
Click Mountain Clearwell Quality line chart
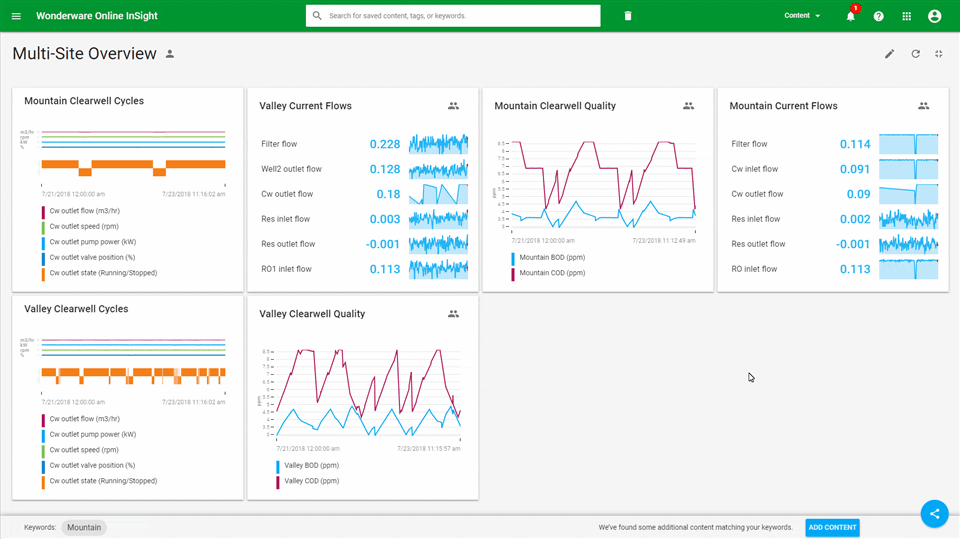click(x=604, y=184)
